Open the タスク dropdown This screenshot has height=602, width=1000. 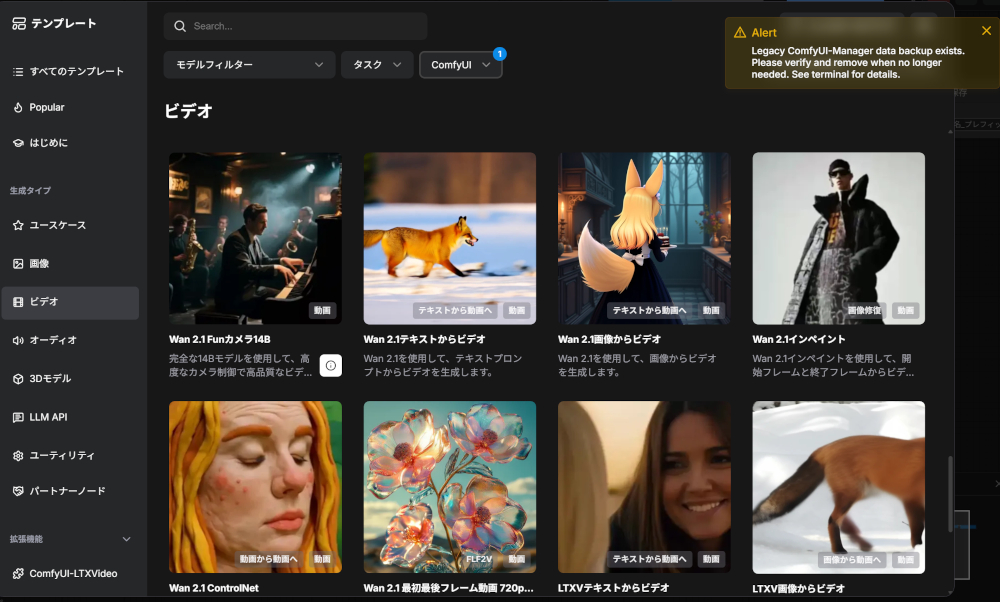377,65
